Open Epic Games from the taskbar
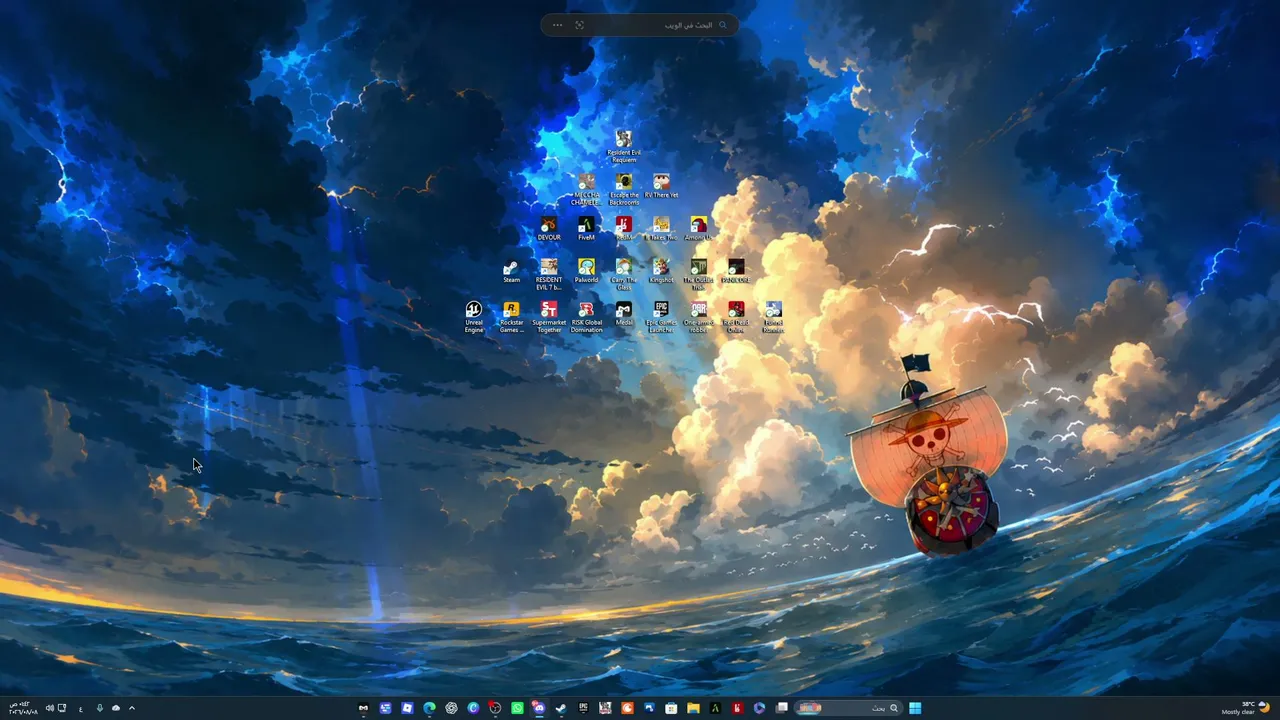This screenshot has width=1280, height=720. coord(583,708)
